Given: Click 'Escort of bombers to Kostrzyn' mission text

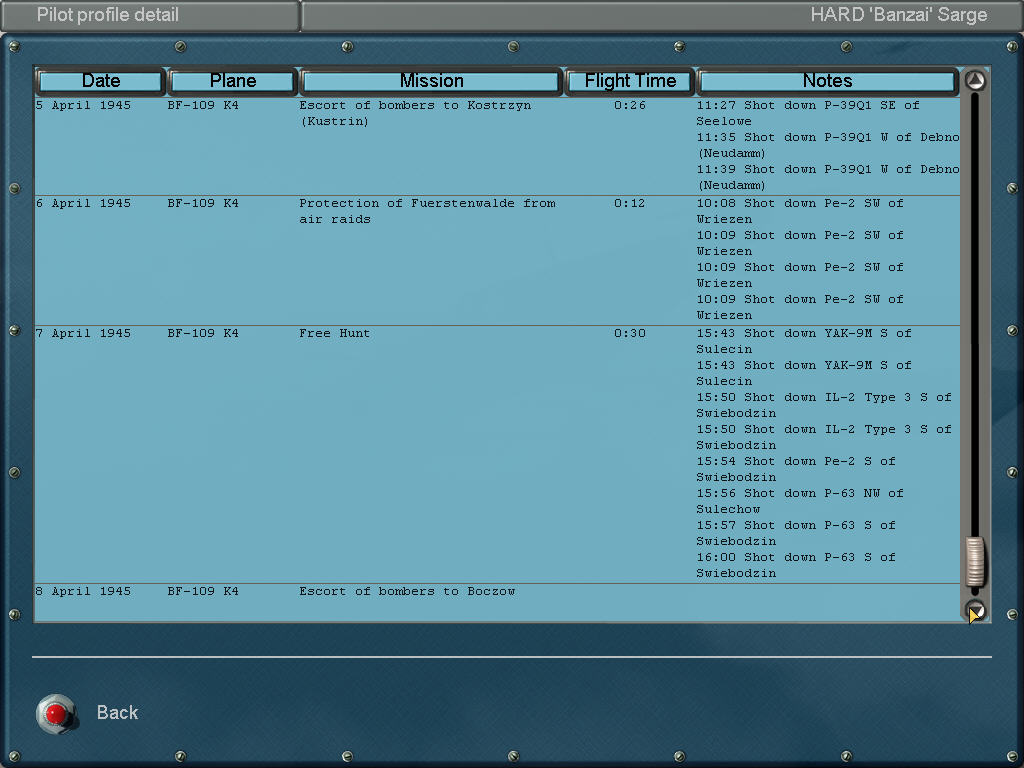Looking at the screenshot, I should [x=415, y=105].
